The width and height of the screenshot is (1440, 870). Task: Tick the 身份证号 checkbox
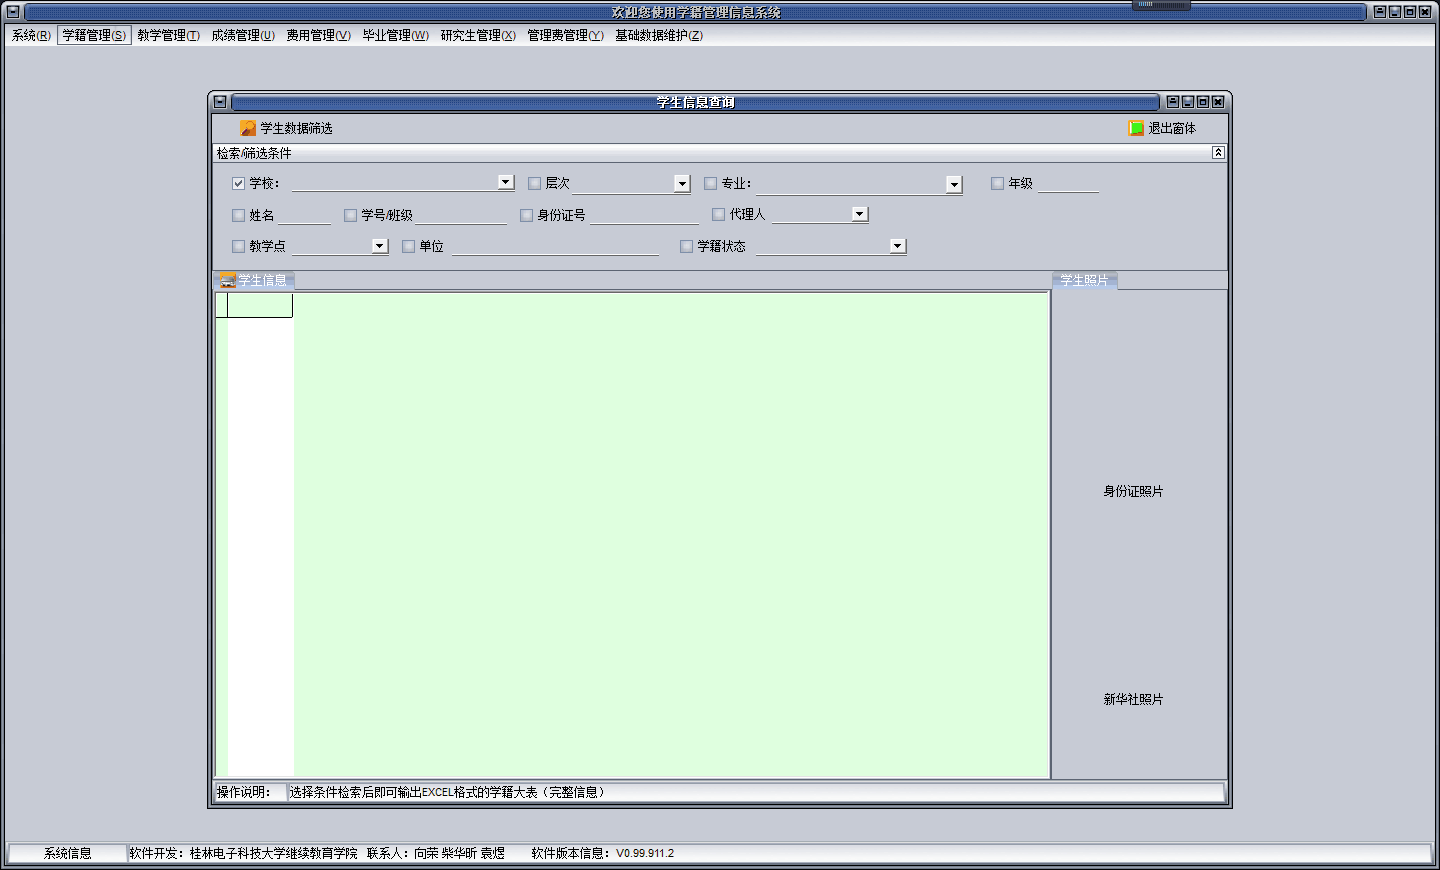coord(526,215)
